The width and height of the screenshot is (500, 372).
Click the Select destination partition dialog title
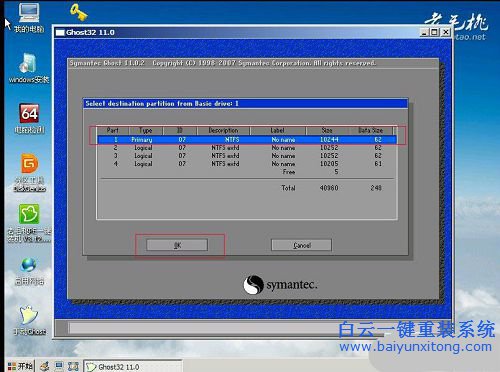(162, 104)
